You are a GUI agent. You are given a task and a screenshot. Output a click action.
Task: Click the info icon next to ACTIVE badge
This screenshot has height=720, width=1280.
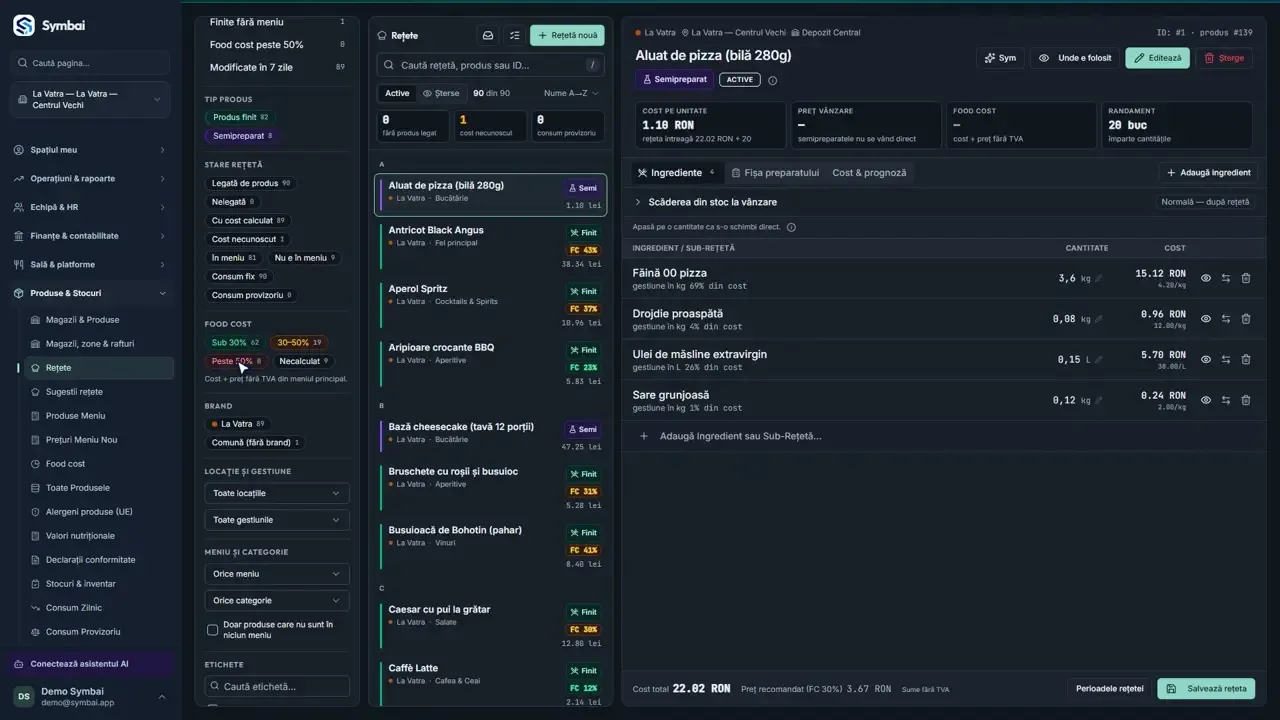point(772,80)
